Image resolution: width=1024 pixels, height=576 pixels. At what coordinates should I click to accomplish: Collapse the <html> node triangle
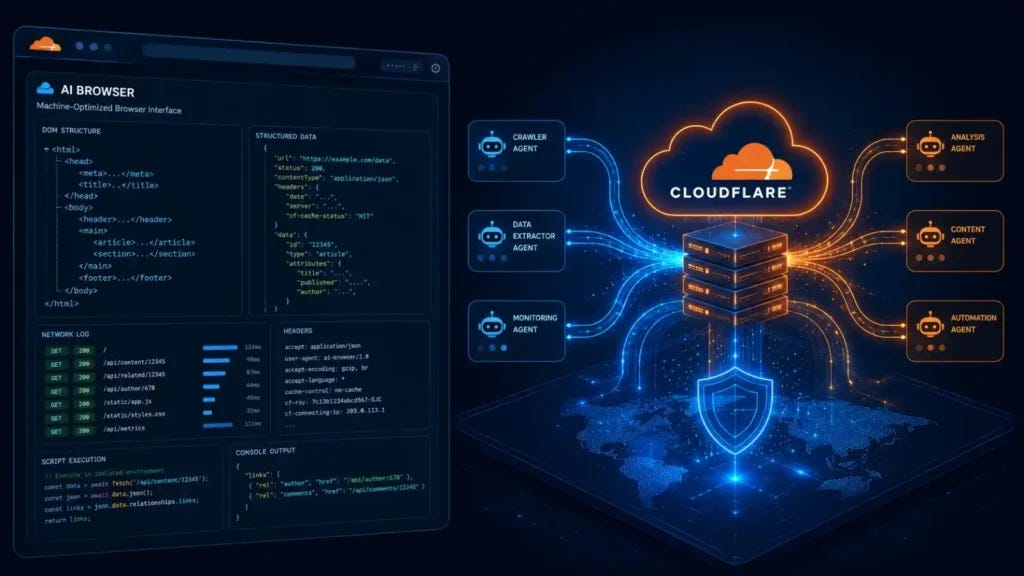(x=46, y=150)
